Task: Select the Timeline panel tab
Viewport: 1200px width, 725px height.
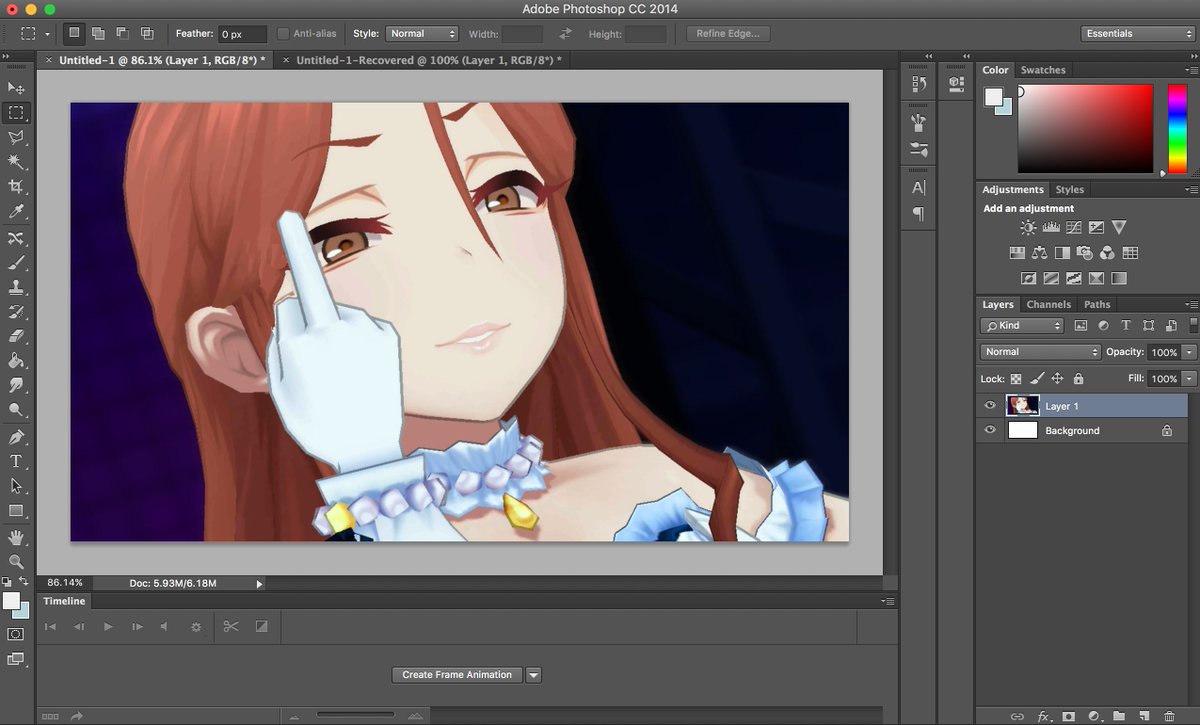Action: (x=64, y=601)
